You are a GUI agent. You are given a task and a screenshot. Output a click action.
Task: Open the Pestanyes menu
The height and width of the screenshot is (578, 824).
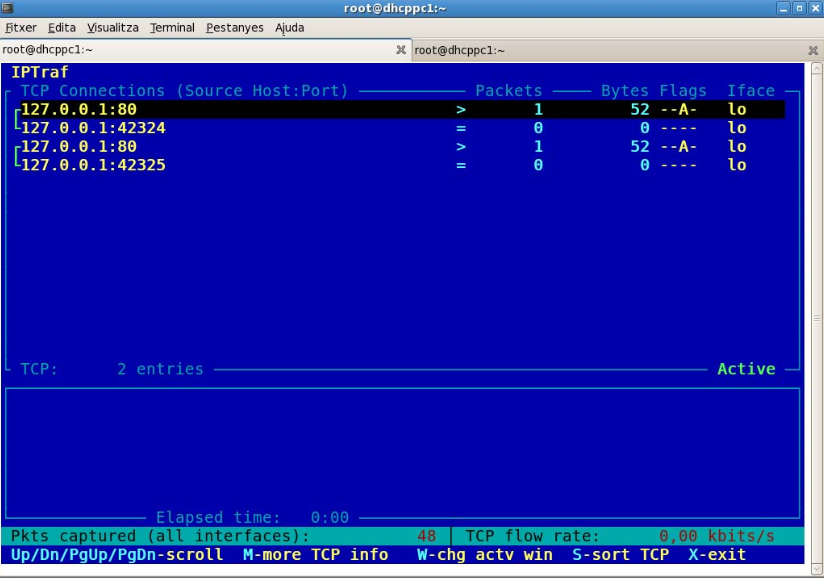(x=235, y=28)
